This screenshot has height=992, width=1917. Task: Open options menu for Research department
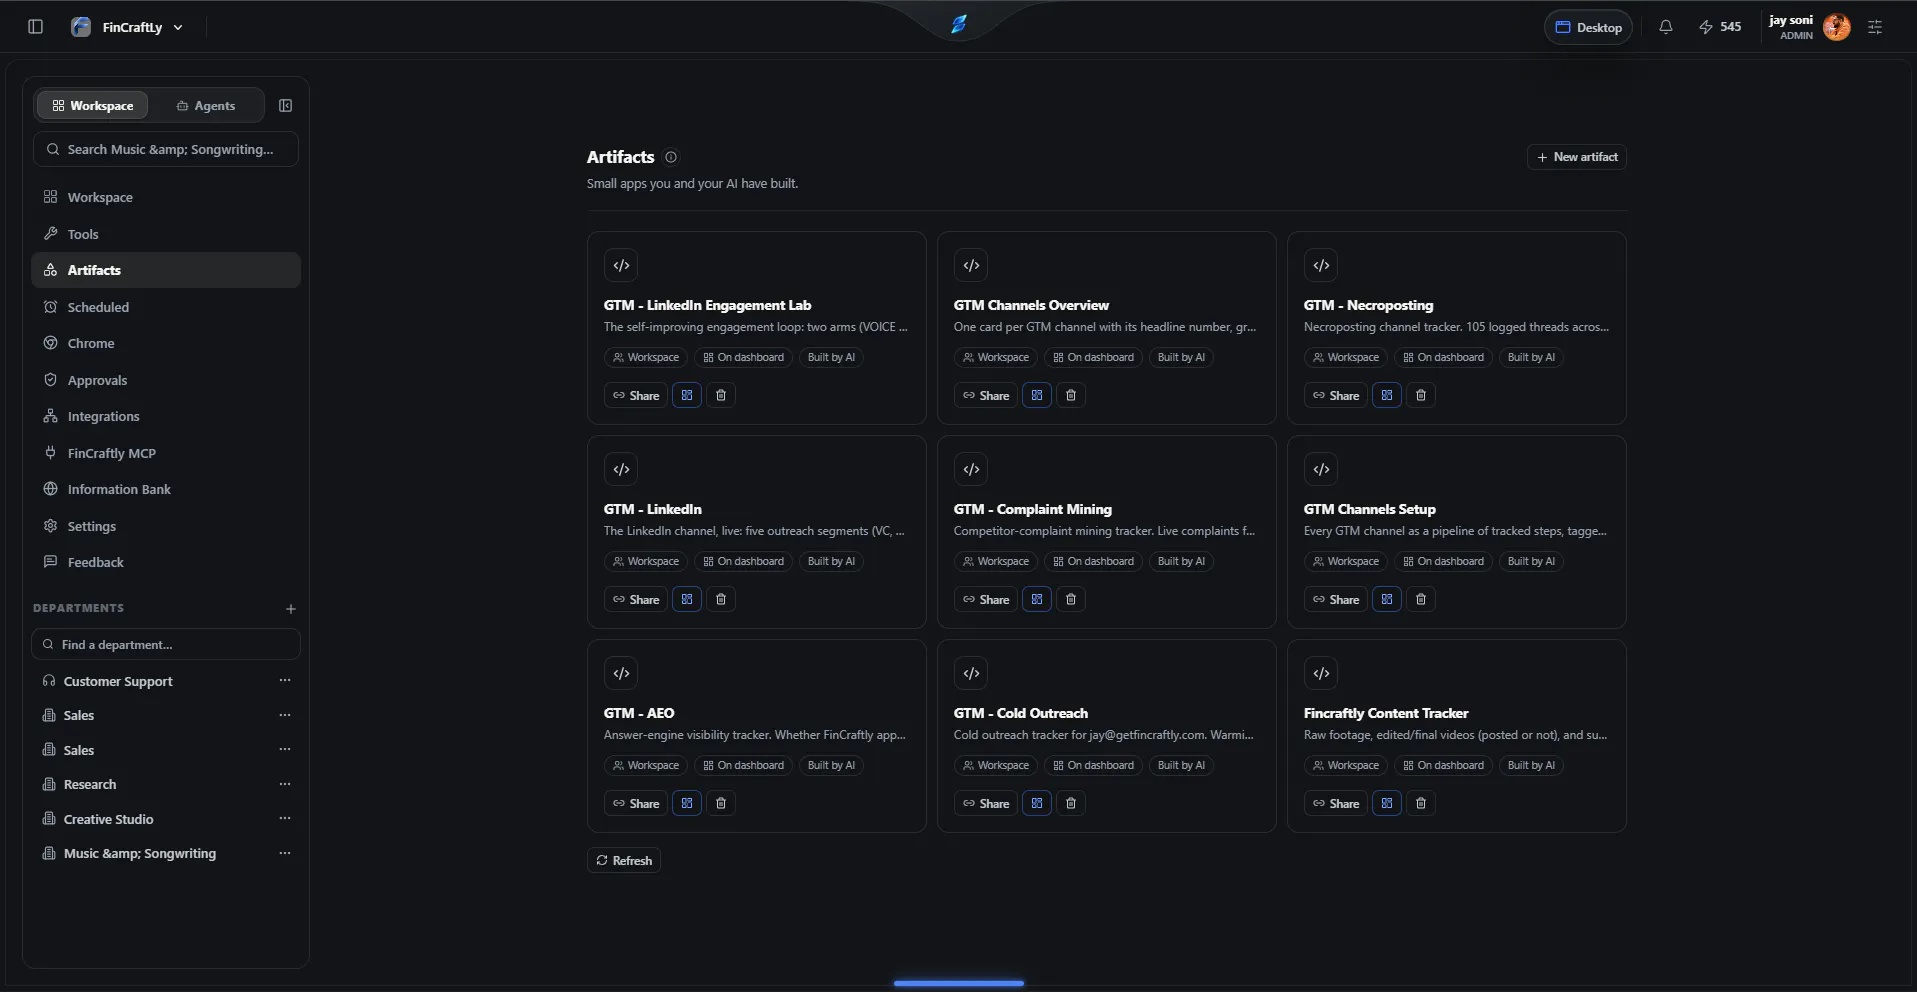tap(285, 784)
